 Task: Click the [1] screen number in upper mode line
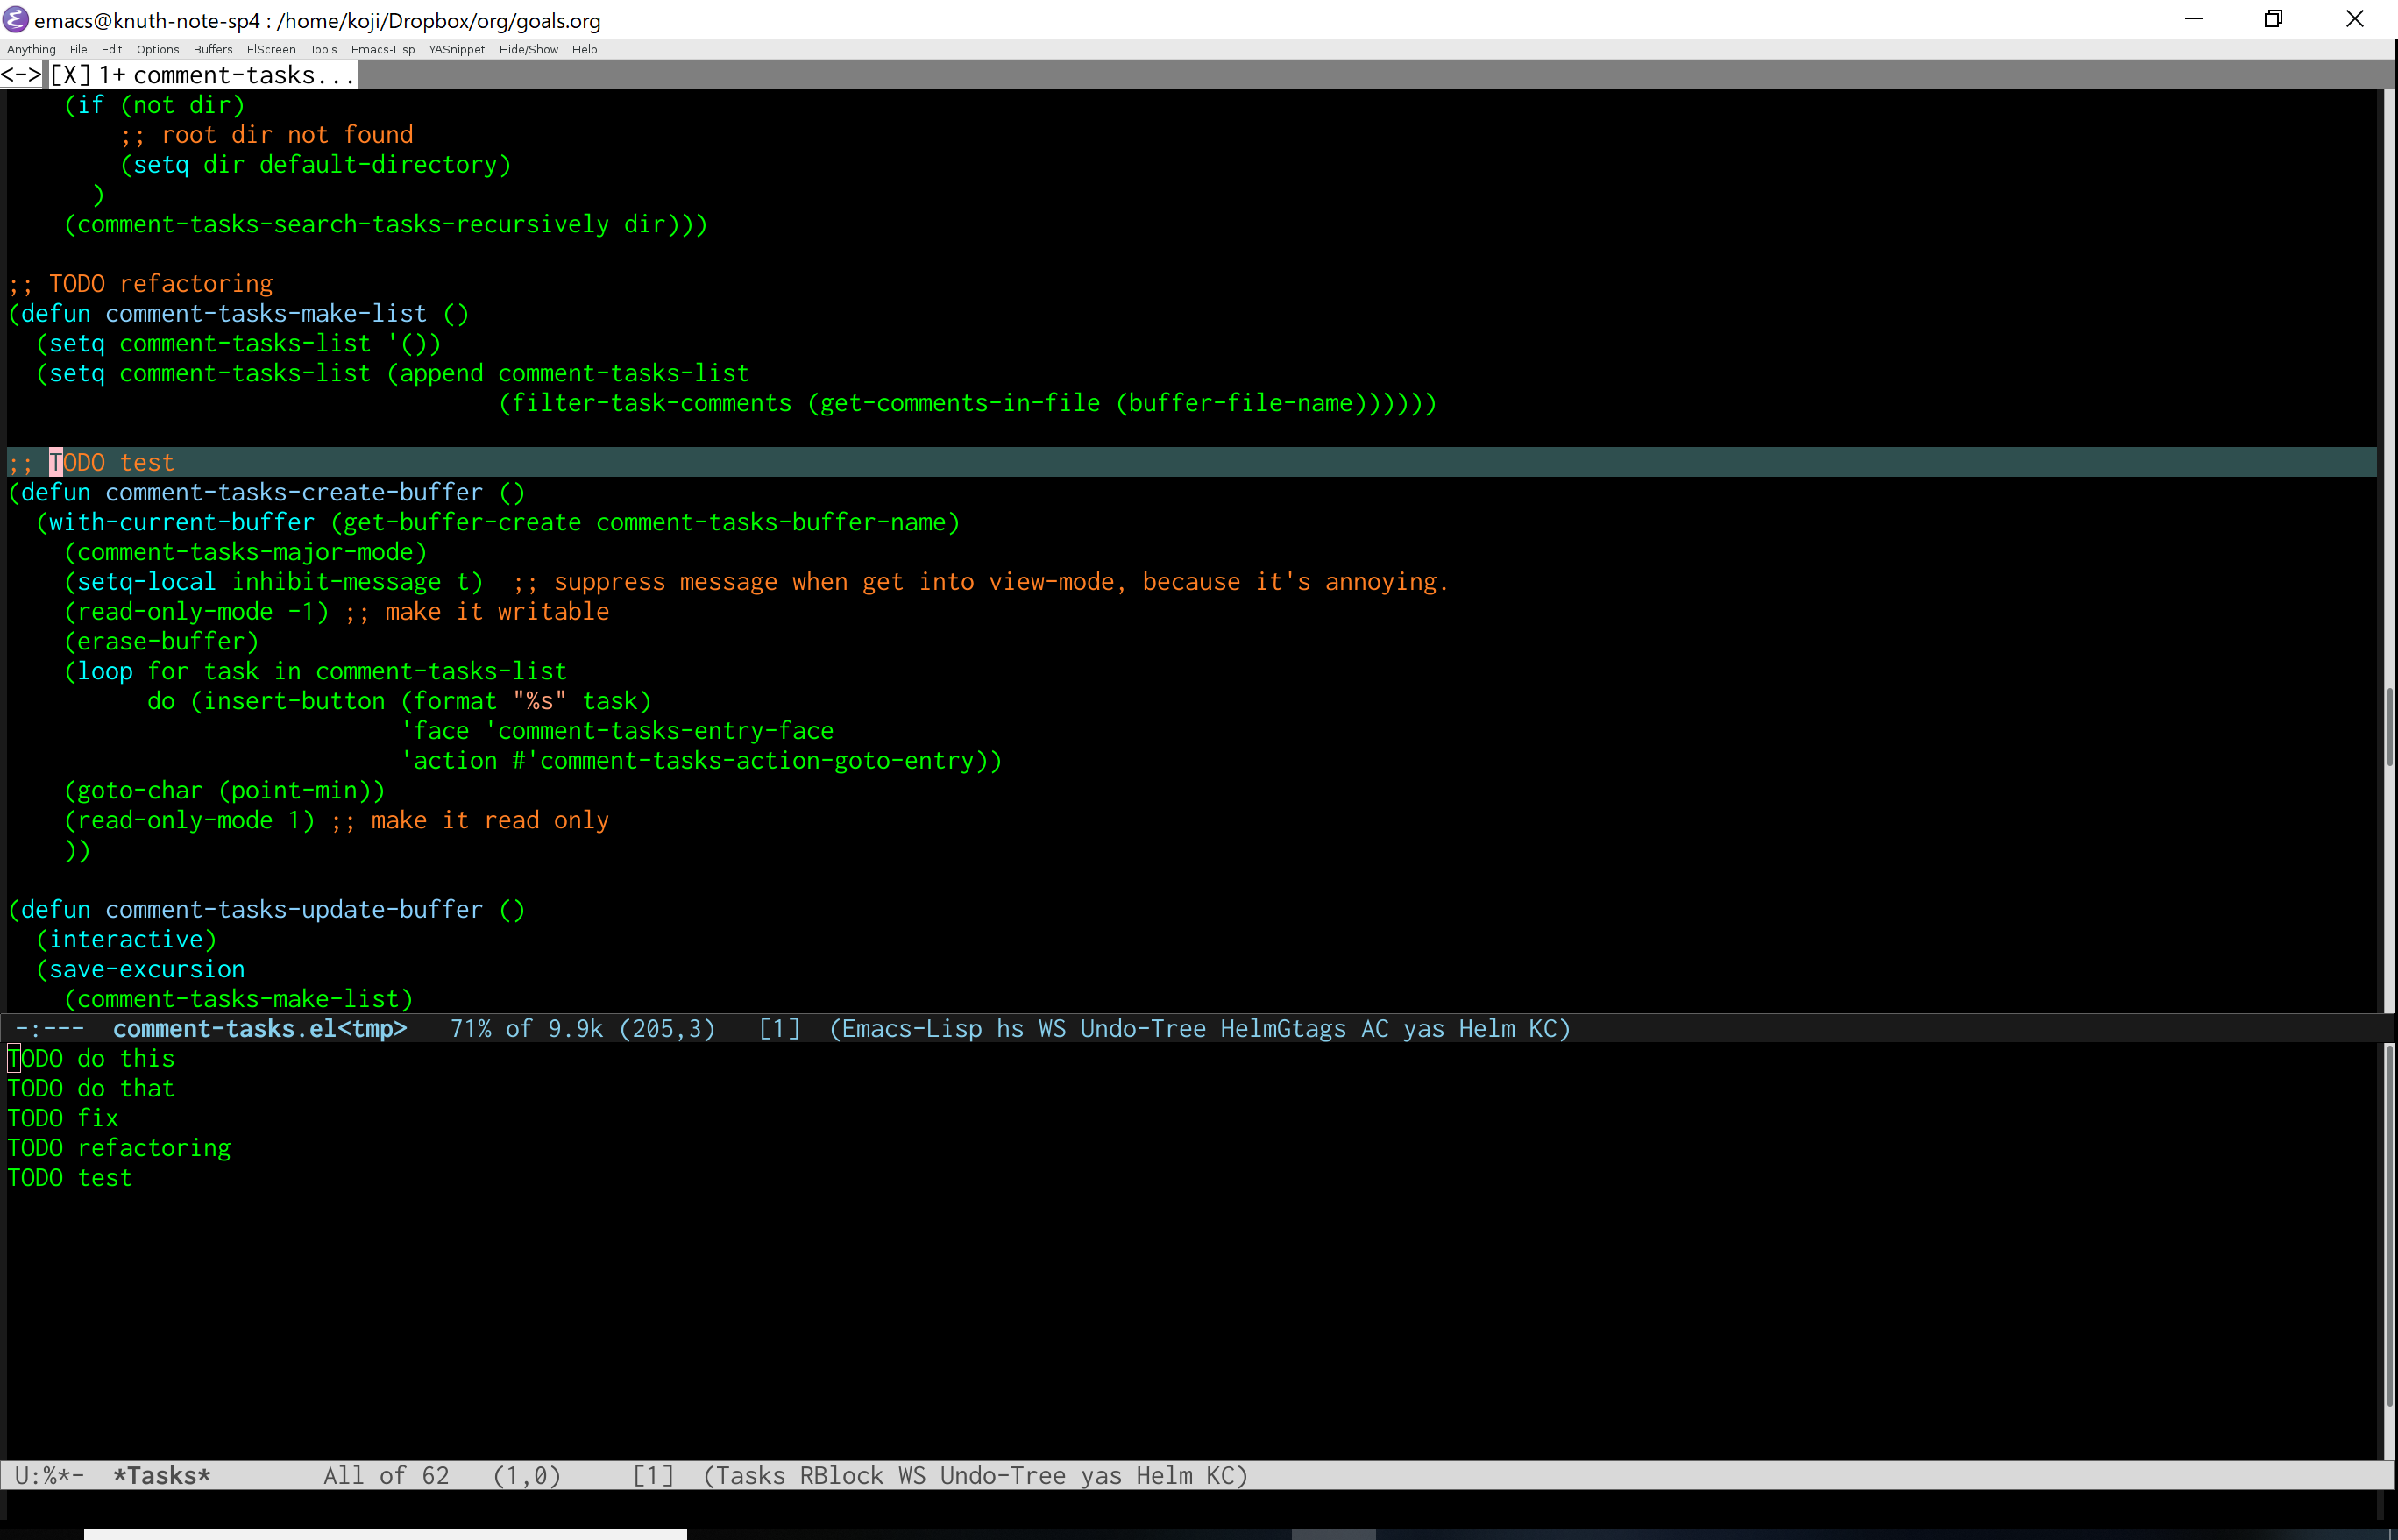[x=779, y=1028]
